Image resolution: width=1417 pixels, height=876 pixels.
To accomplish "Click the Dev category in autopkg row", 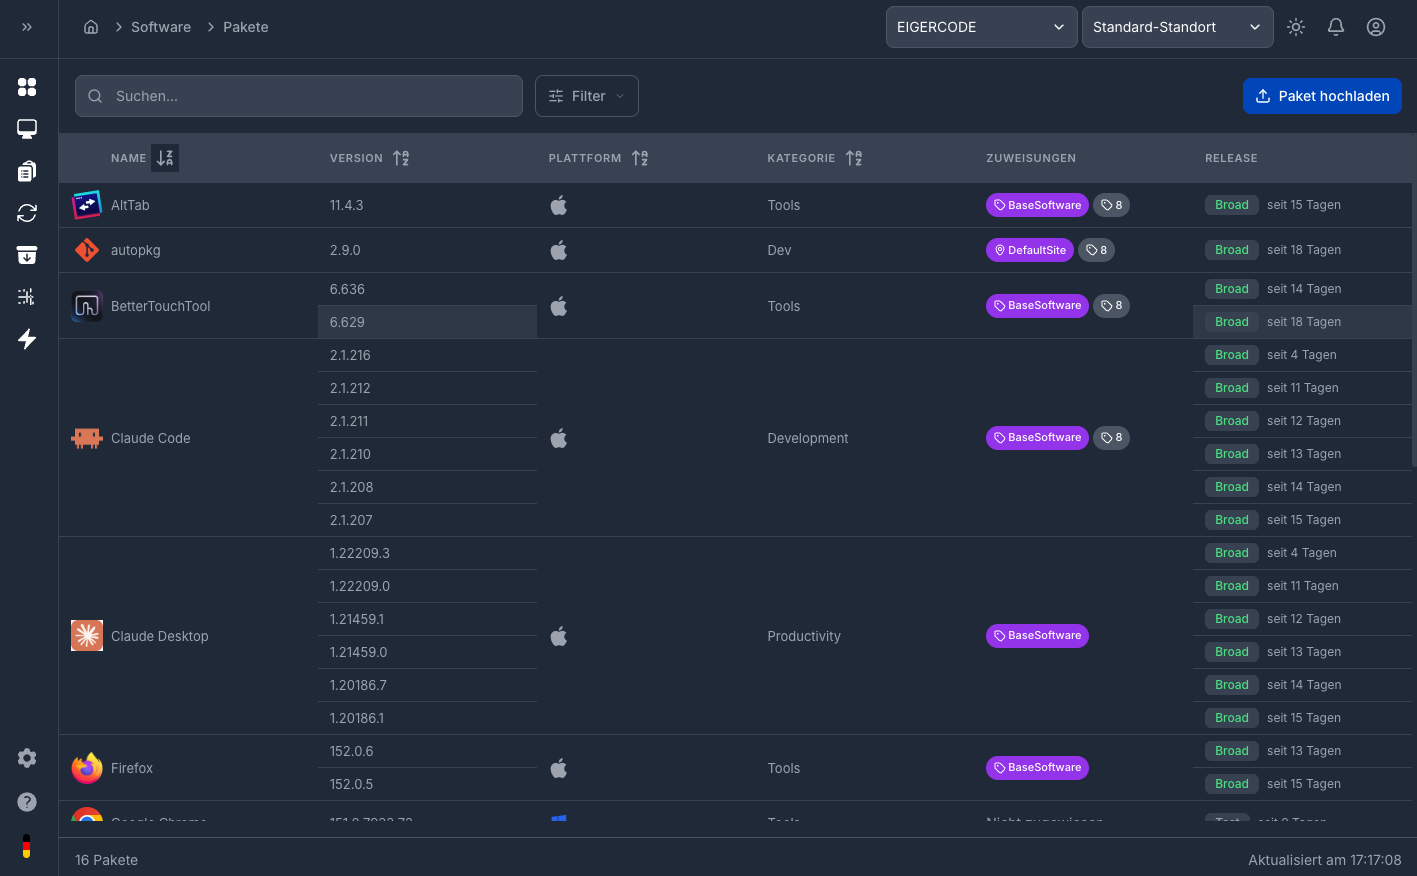I will pos(779,250).
